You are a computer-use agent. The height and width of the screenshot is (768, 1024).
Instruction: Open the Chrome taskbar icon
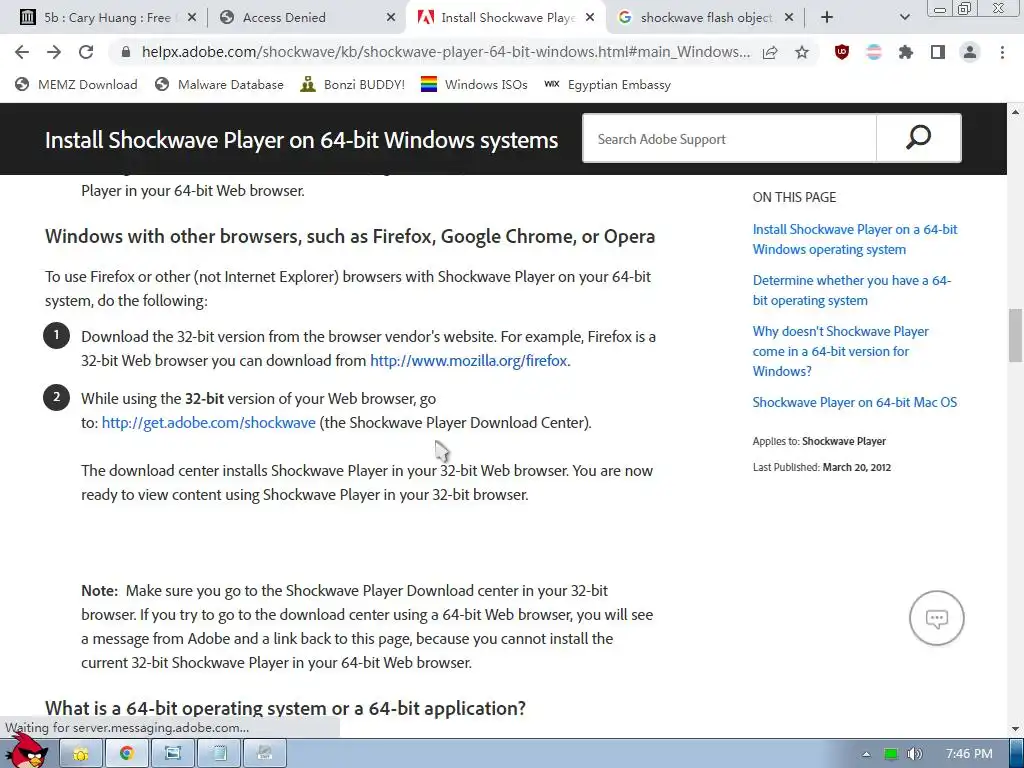pos(126,754)
